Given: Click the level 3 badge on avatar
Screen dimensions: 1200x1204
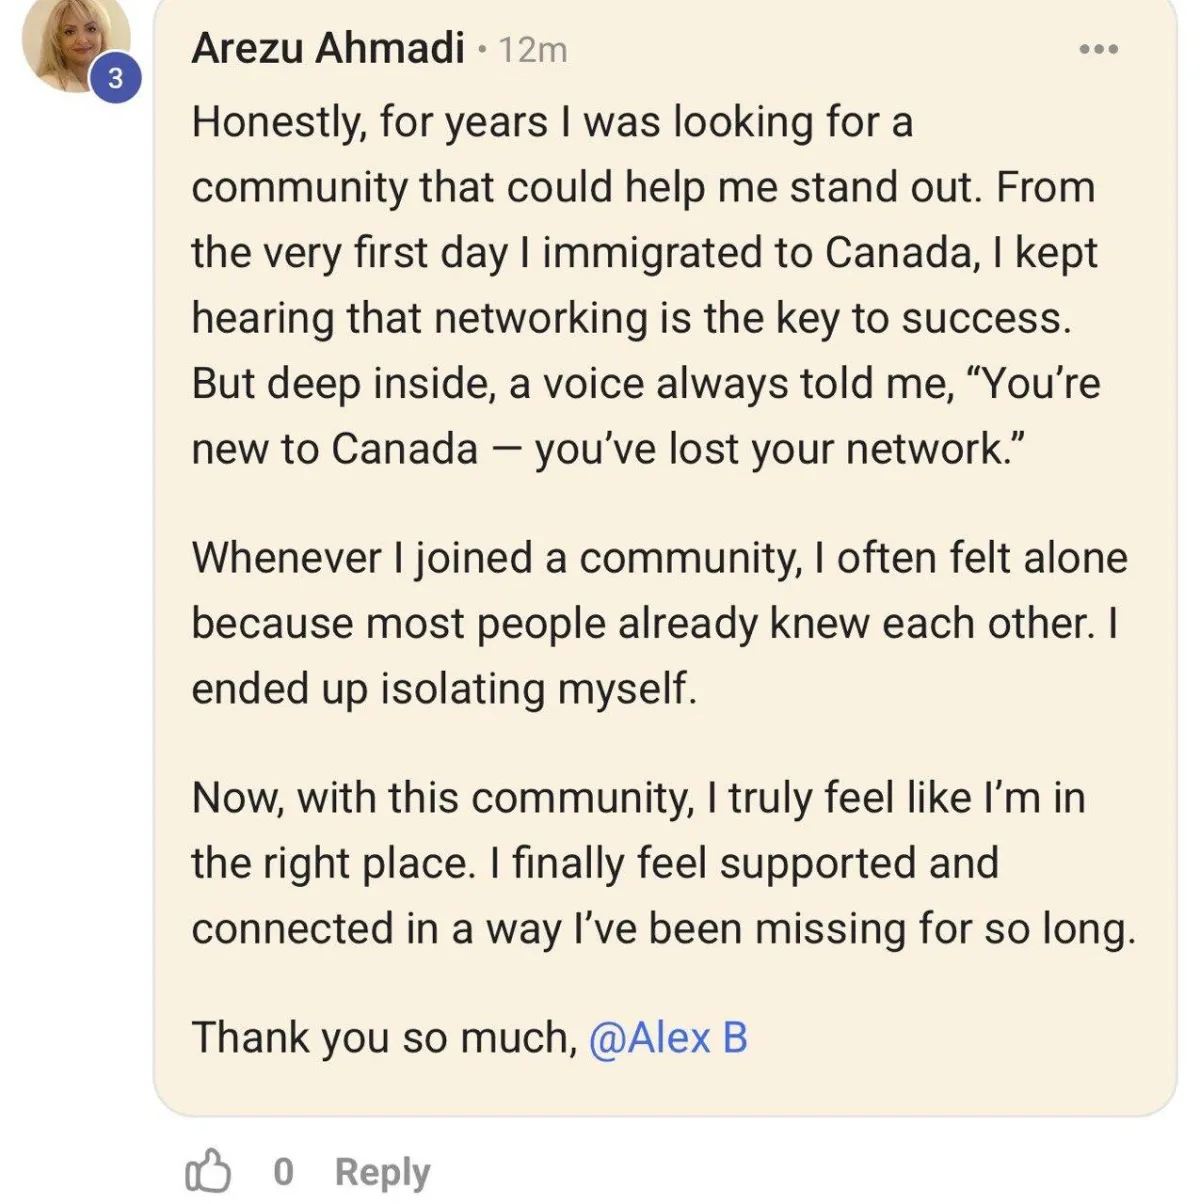Looking at the screenshot, I should pyautogui.click(x=115, y=78).
